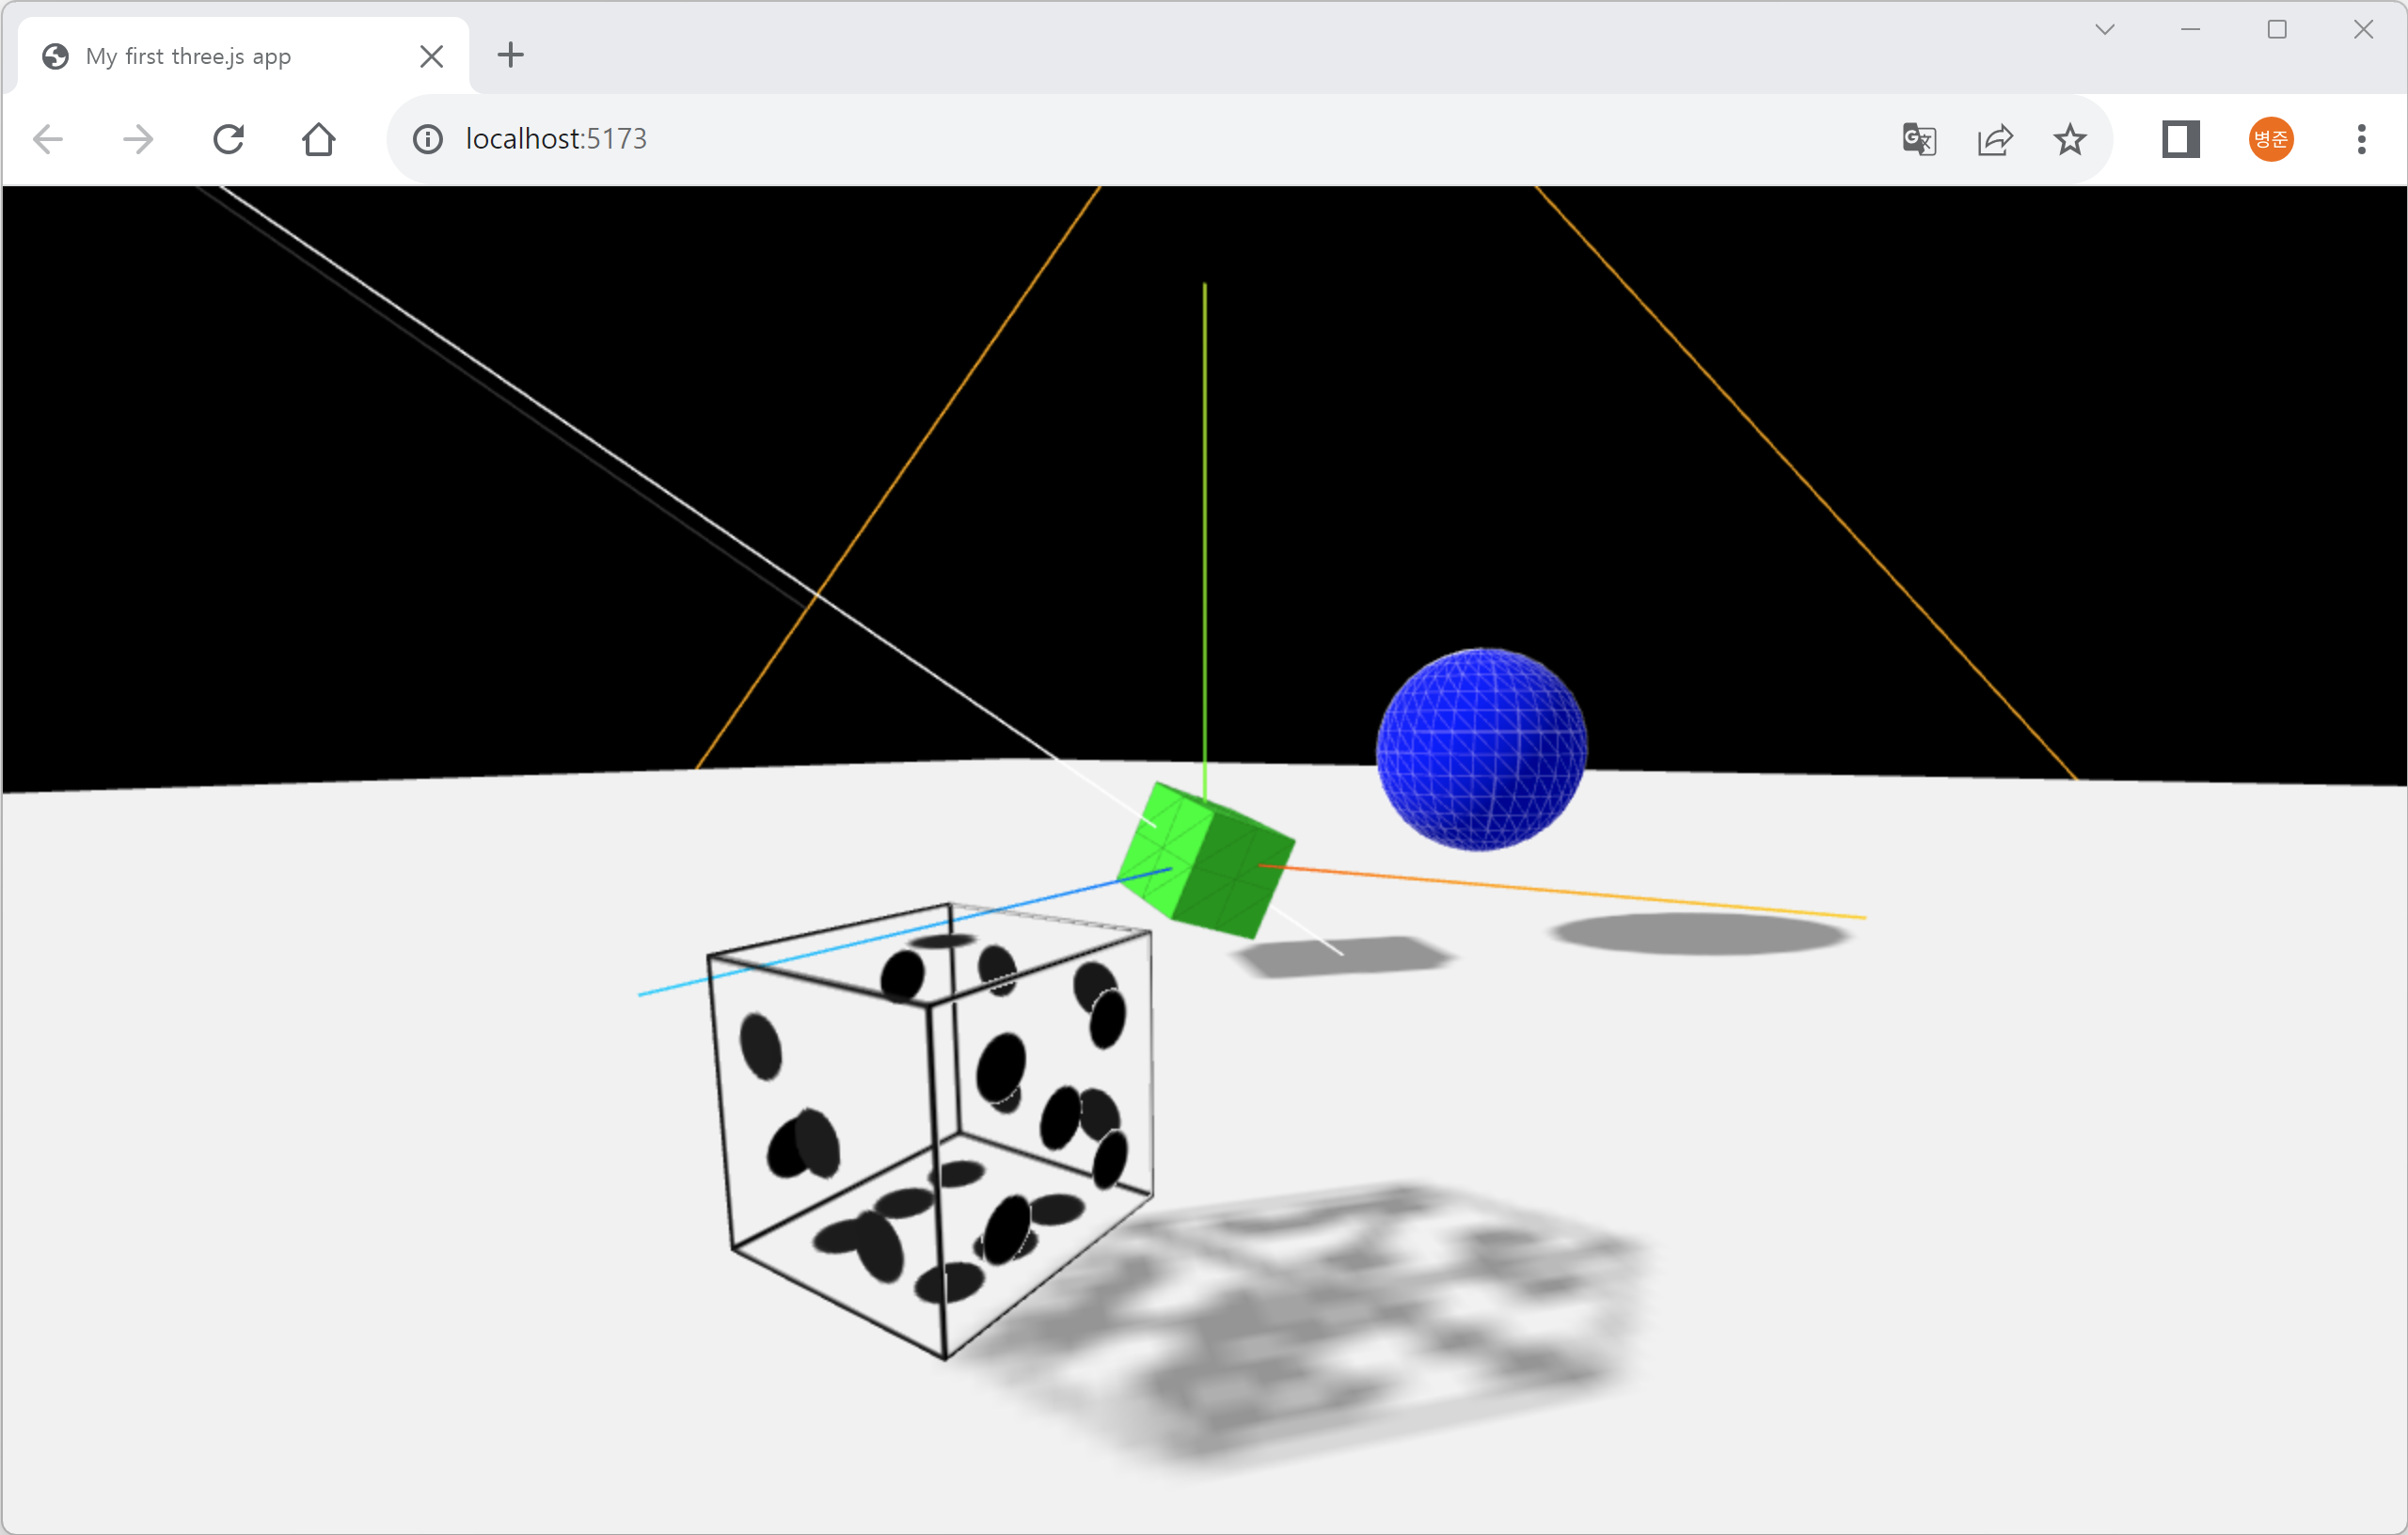Expand the tab search chevron
Viewport: 2408px width, 1535px height.
[2105, 30]
